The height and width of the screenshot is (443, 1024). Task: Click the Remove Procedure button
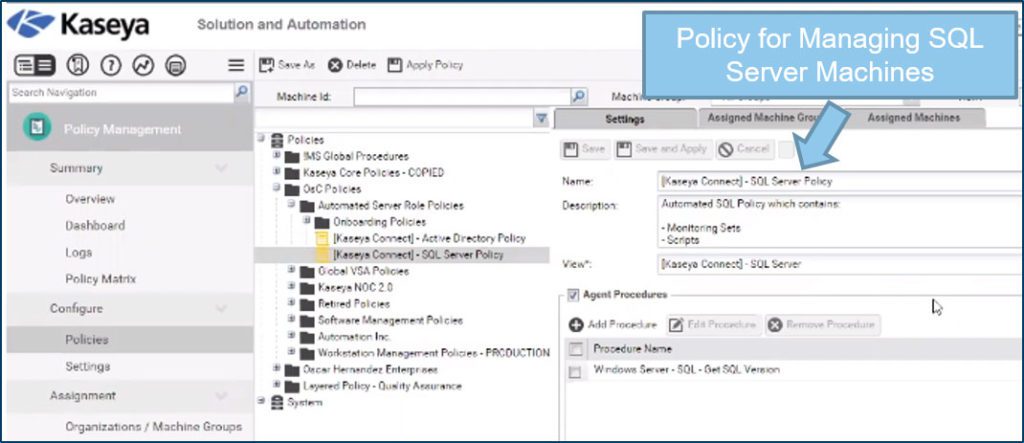[x=823, y=325]
